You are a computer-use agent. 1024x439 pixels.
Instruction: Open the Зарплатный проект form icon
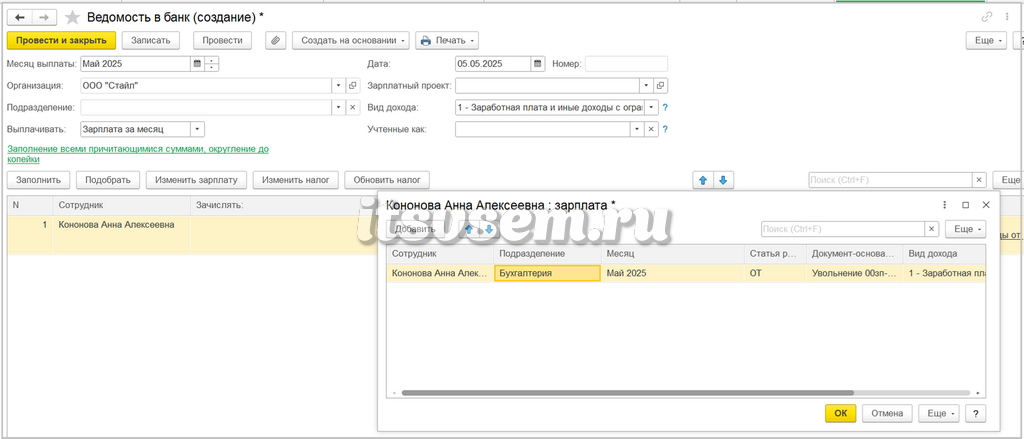pyautogui.click(x=660, y=86)
